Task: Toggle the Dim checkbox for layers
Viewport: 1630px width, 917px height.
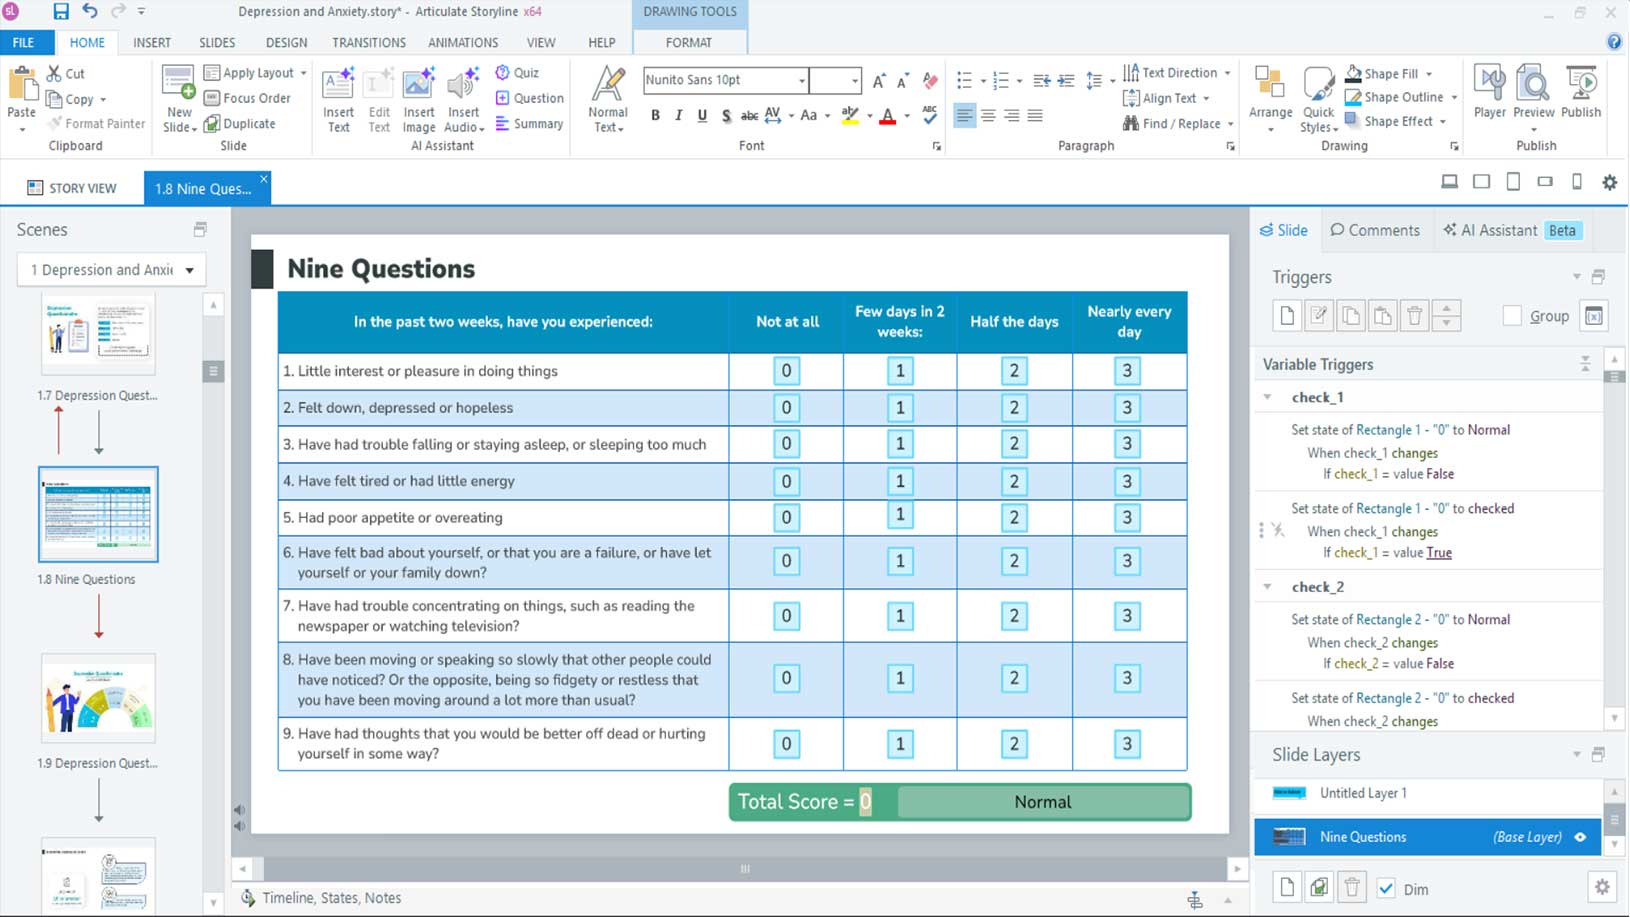Action: tap(1386, 889)
